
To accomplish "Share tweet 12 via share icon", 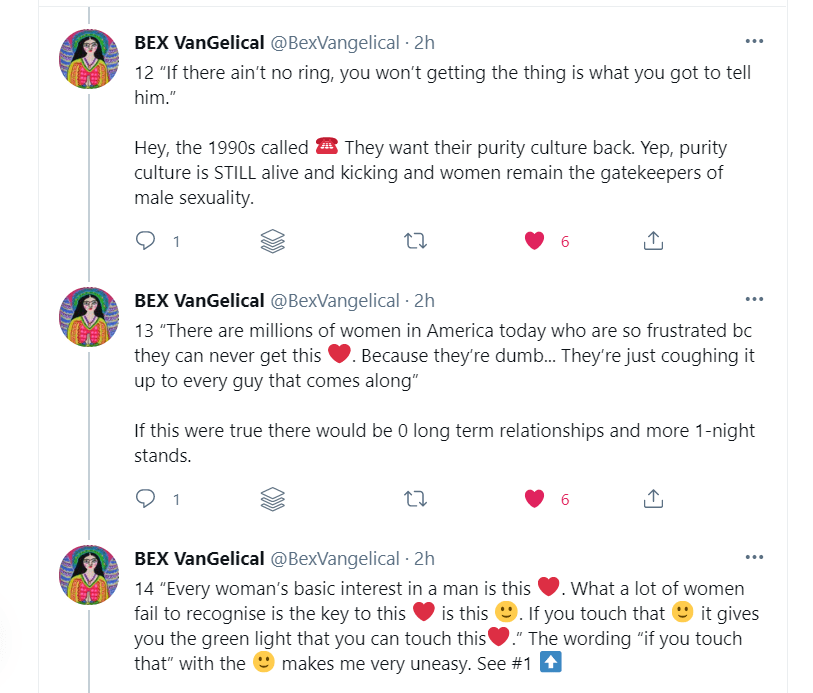I will 653,241.
